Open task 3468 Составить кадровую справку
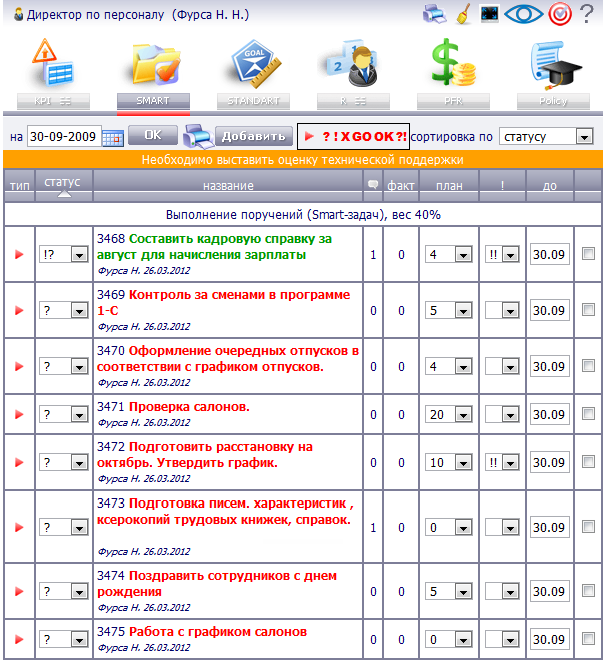 tap(214, 247)
